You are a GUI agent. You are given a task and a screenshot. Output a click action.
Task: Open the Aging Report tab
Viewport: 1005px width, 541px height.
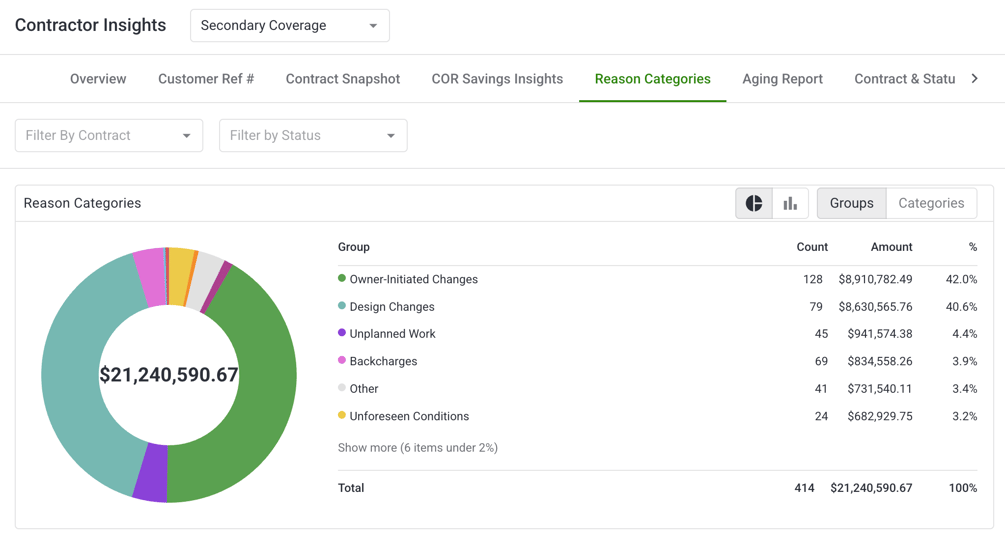[x=783, y=79]
